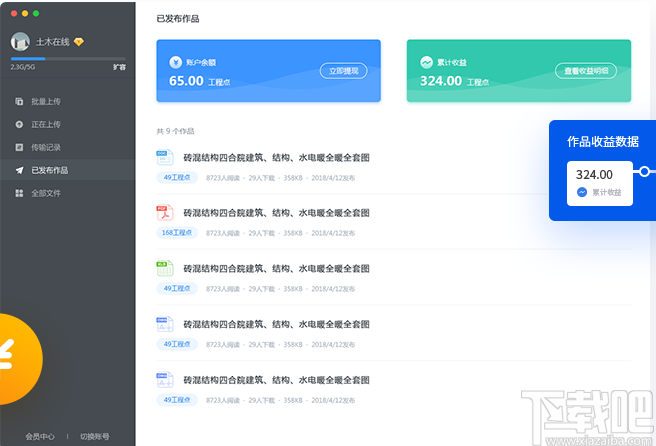Click the 已发布作品 paper plane icon
This screenshot has height=446, width=656.
pyautogui.click(x=19, y=170)
